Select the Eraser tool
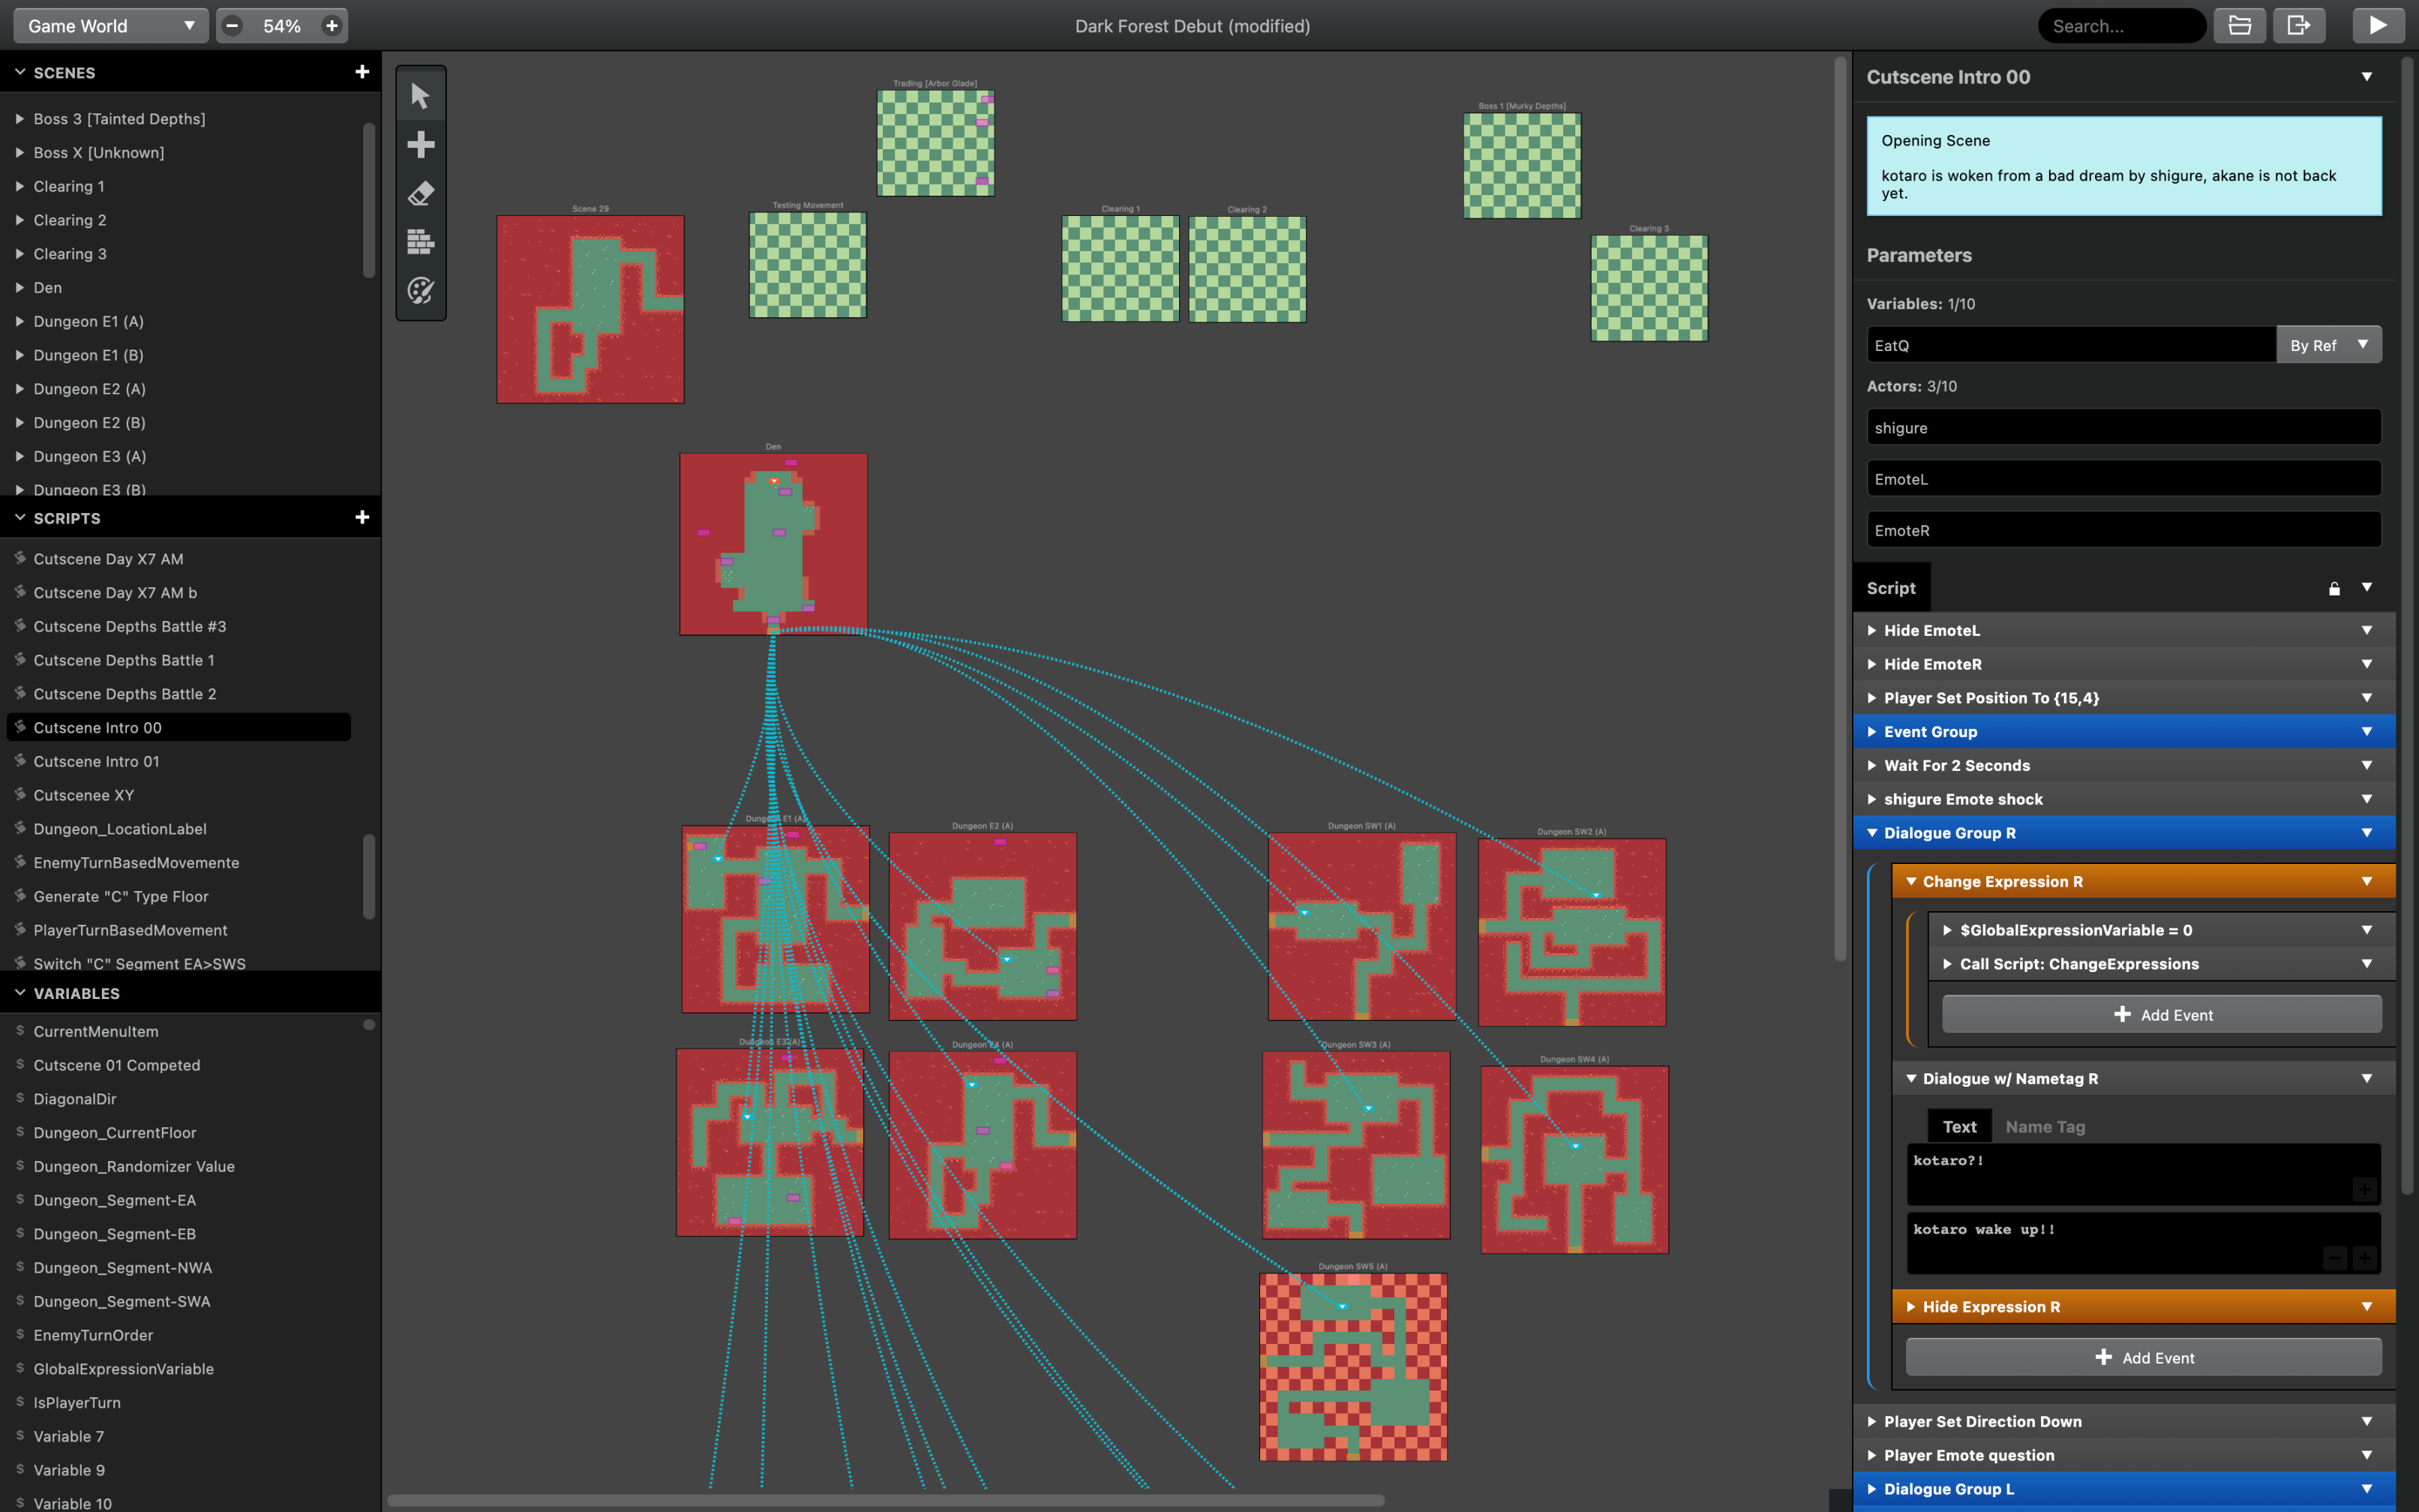 420,193
